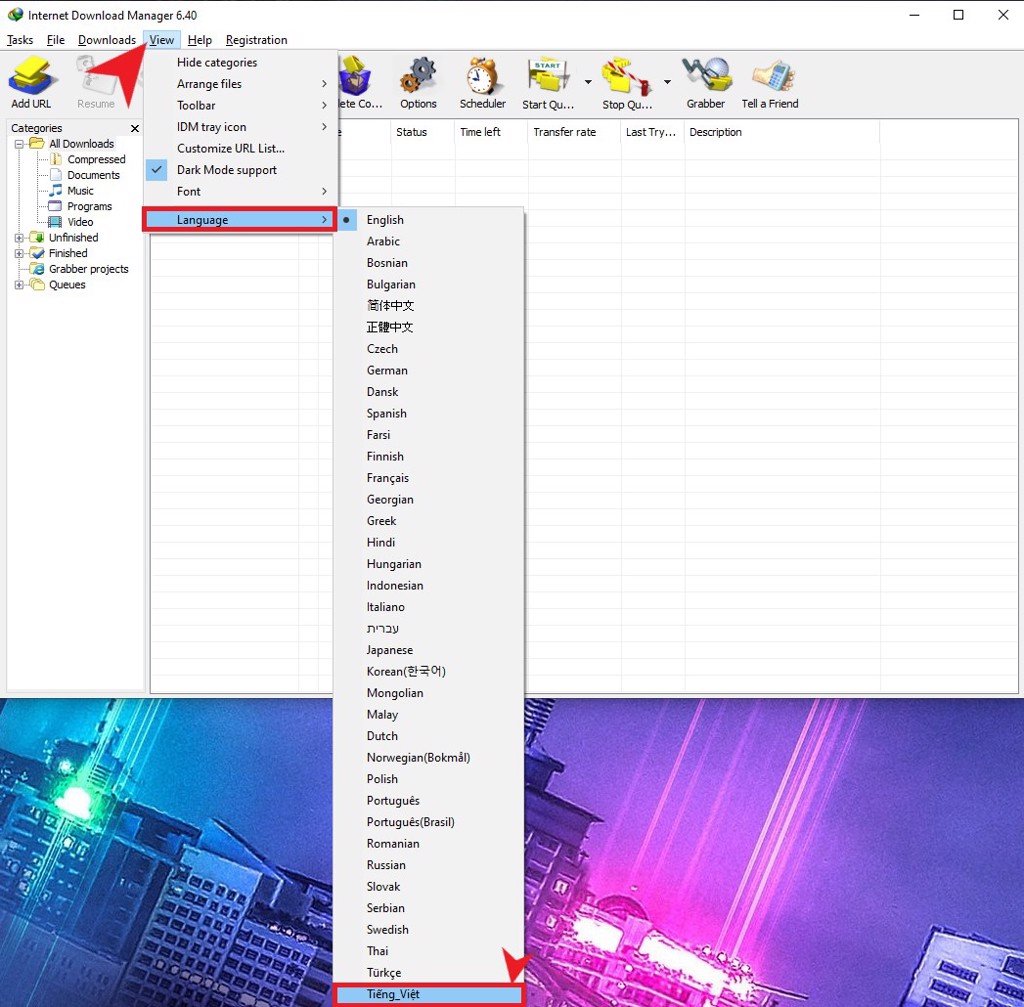Select the Compressed category icon
The width and height of the screenshot is (1024, 1007).
[56, 159]
